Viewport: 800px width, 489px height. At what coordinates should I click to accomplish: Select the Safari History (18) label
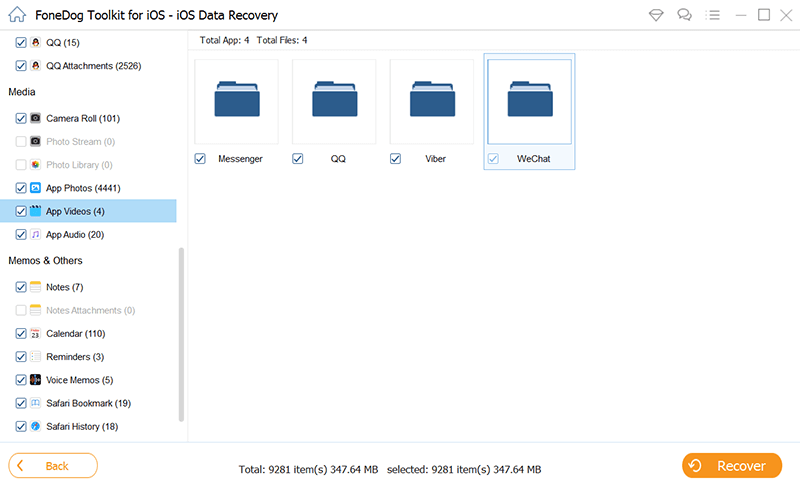(82, 426)
